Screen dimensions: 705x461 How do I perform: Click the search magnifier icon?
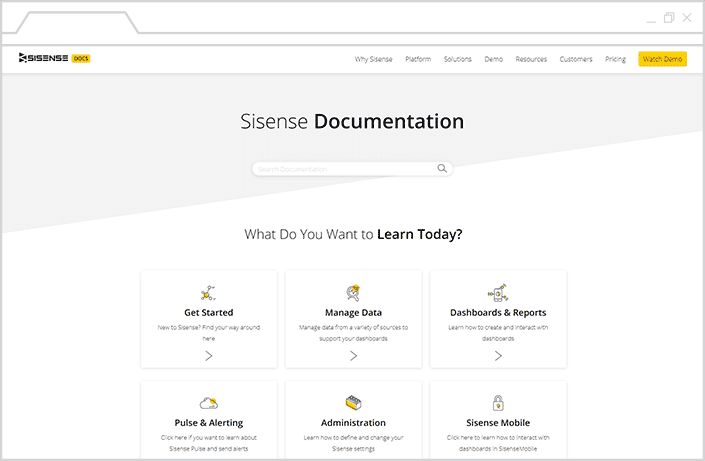442,168
